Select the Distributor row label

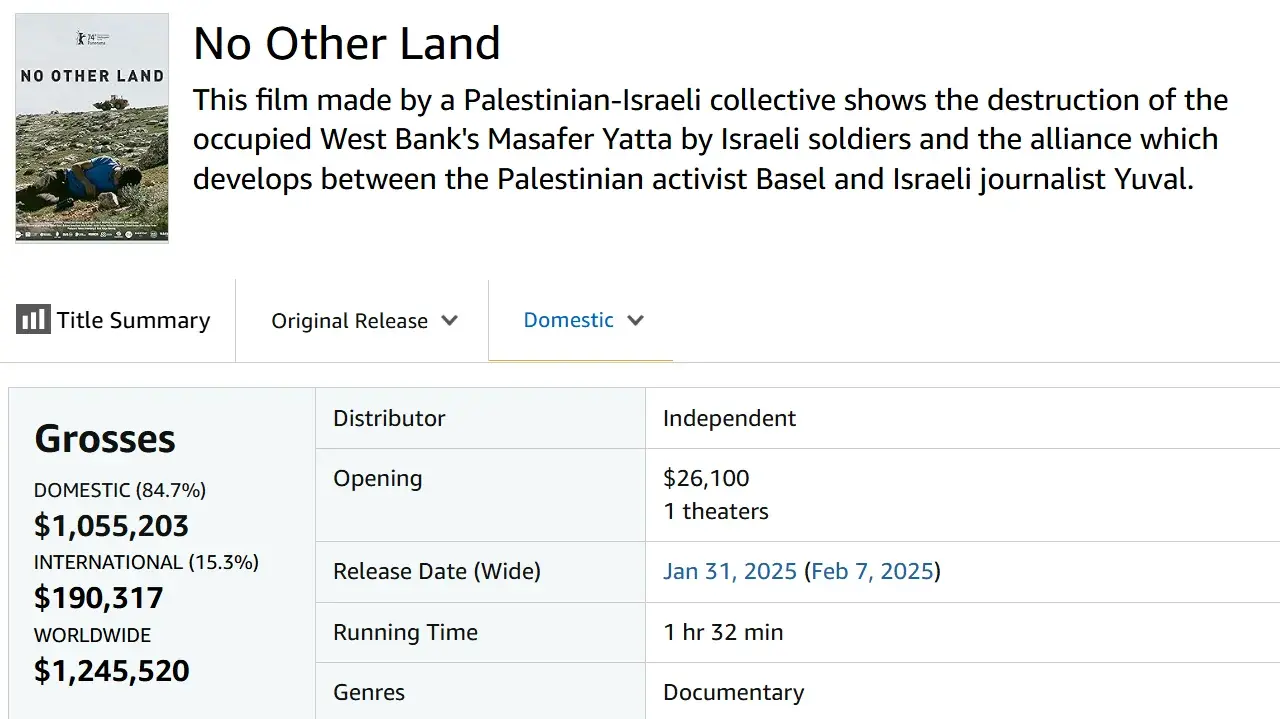pos(389,418)
